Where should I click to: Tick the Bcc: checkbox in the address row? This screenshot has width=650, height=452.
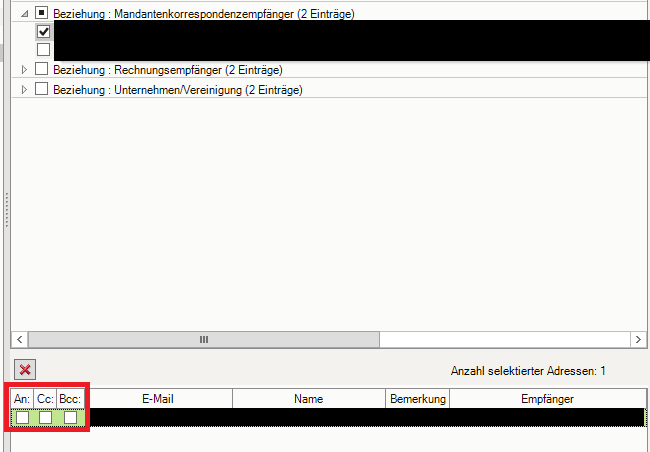click(x=70, y=417)
